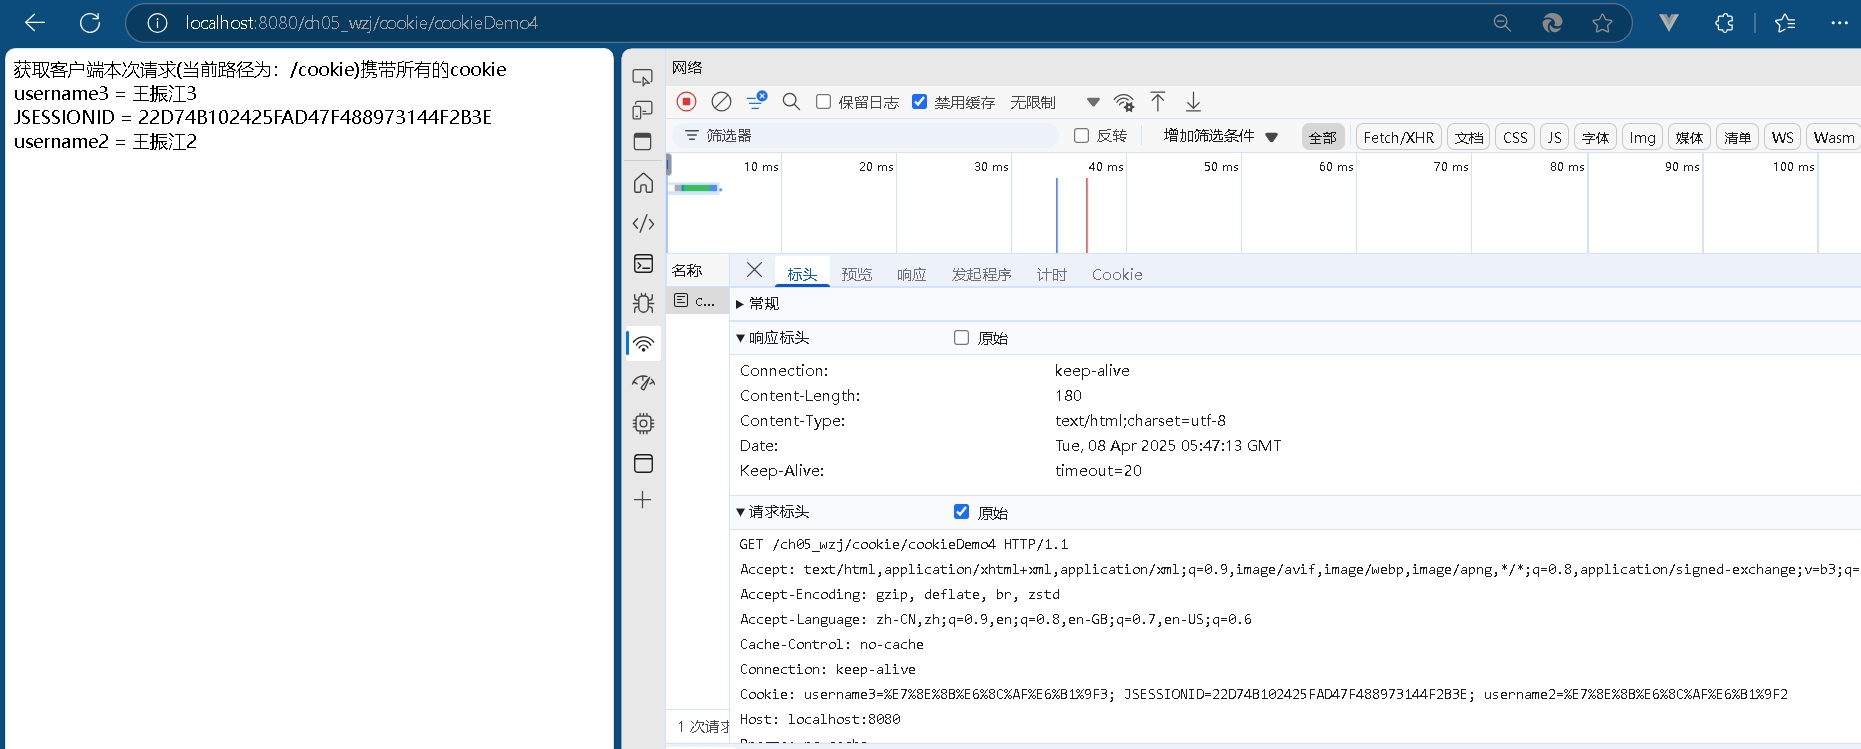The height and width of the screenshot is (749, 1861).
Task: Filter requests by Fetch/XHR
Action: [1398, 137]
